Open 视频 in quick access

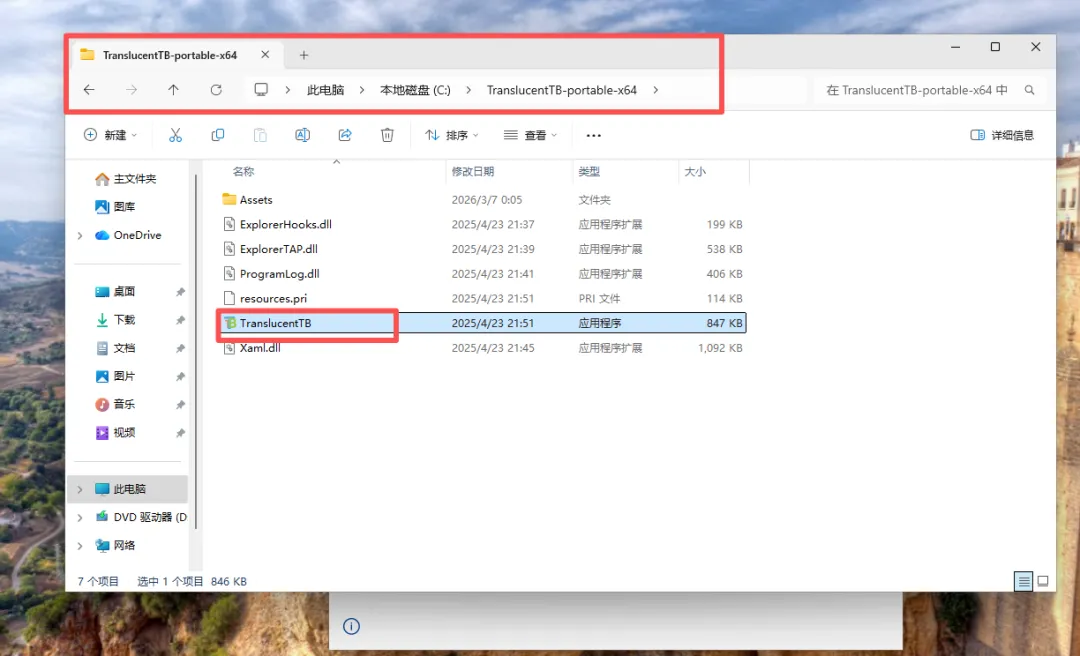(115, 433)
